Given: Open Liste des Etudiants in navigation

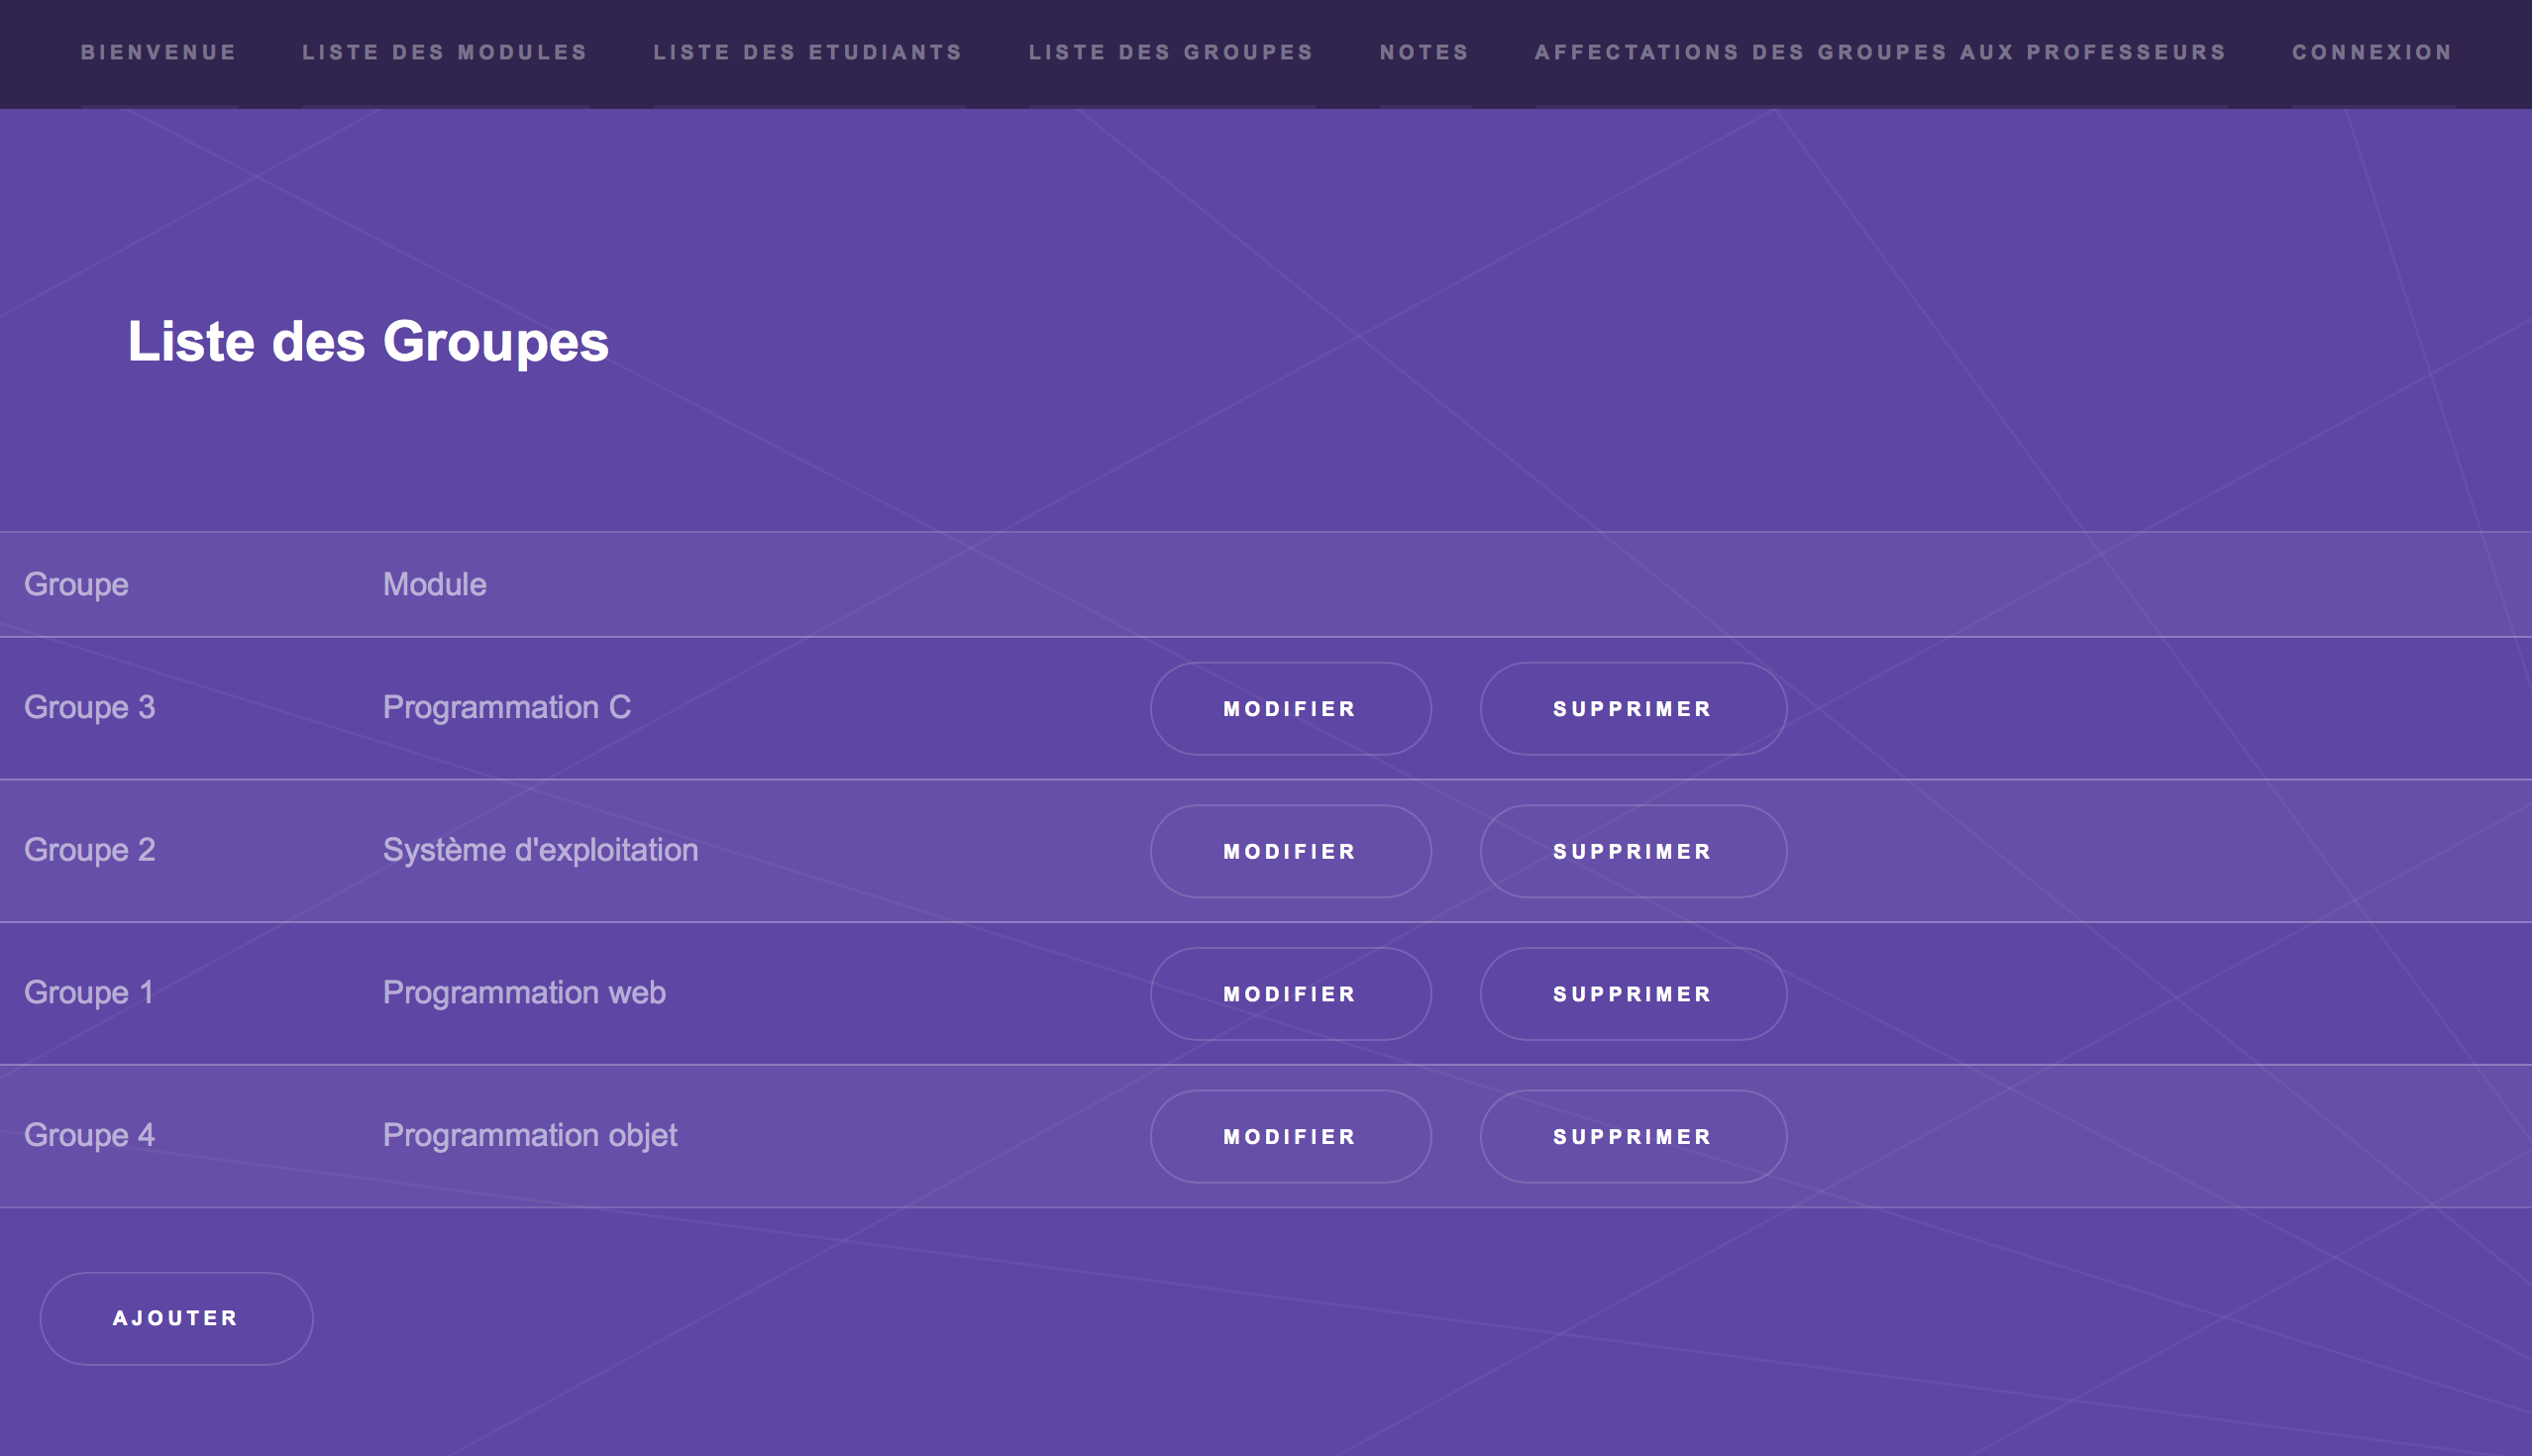Looking at the screenshot, I should pyautogui.click(x=808, y=52).
